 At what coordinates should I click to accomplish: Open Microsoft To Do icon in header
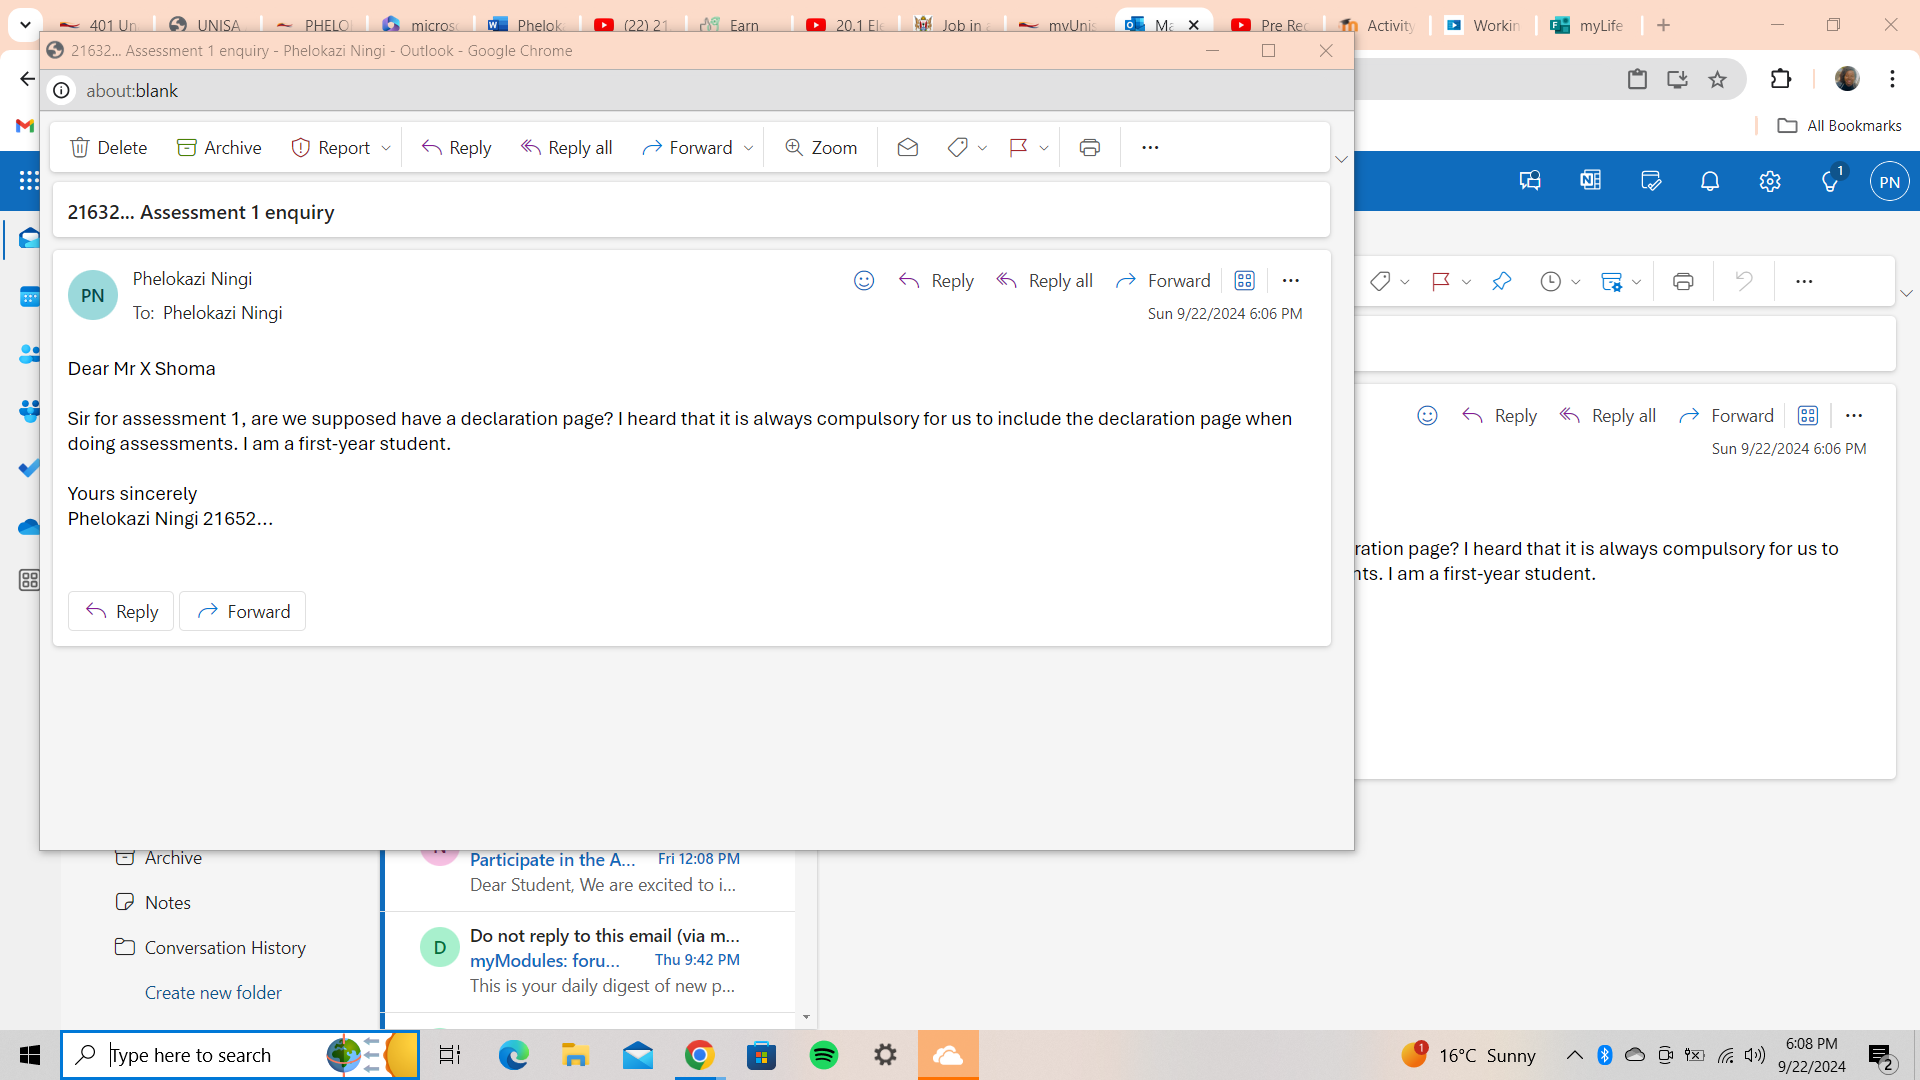1650,181
